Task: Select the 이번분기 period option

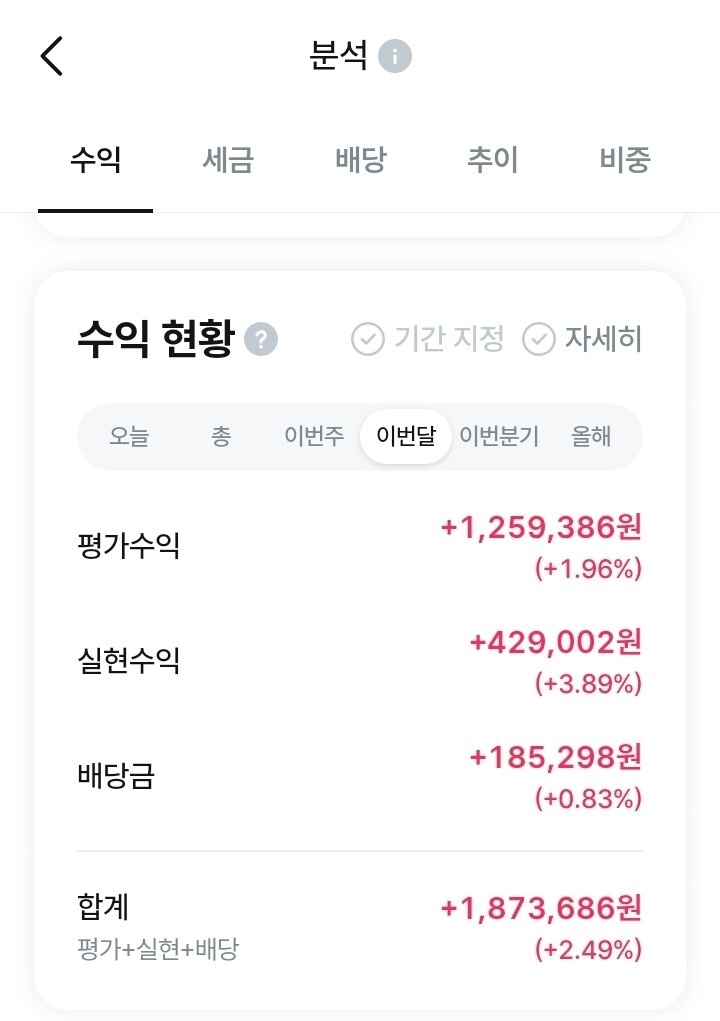Action: pos(499,436)
